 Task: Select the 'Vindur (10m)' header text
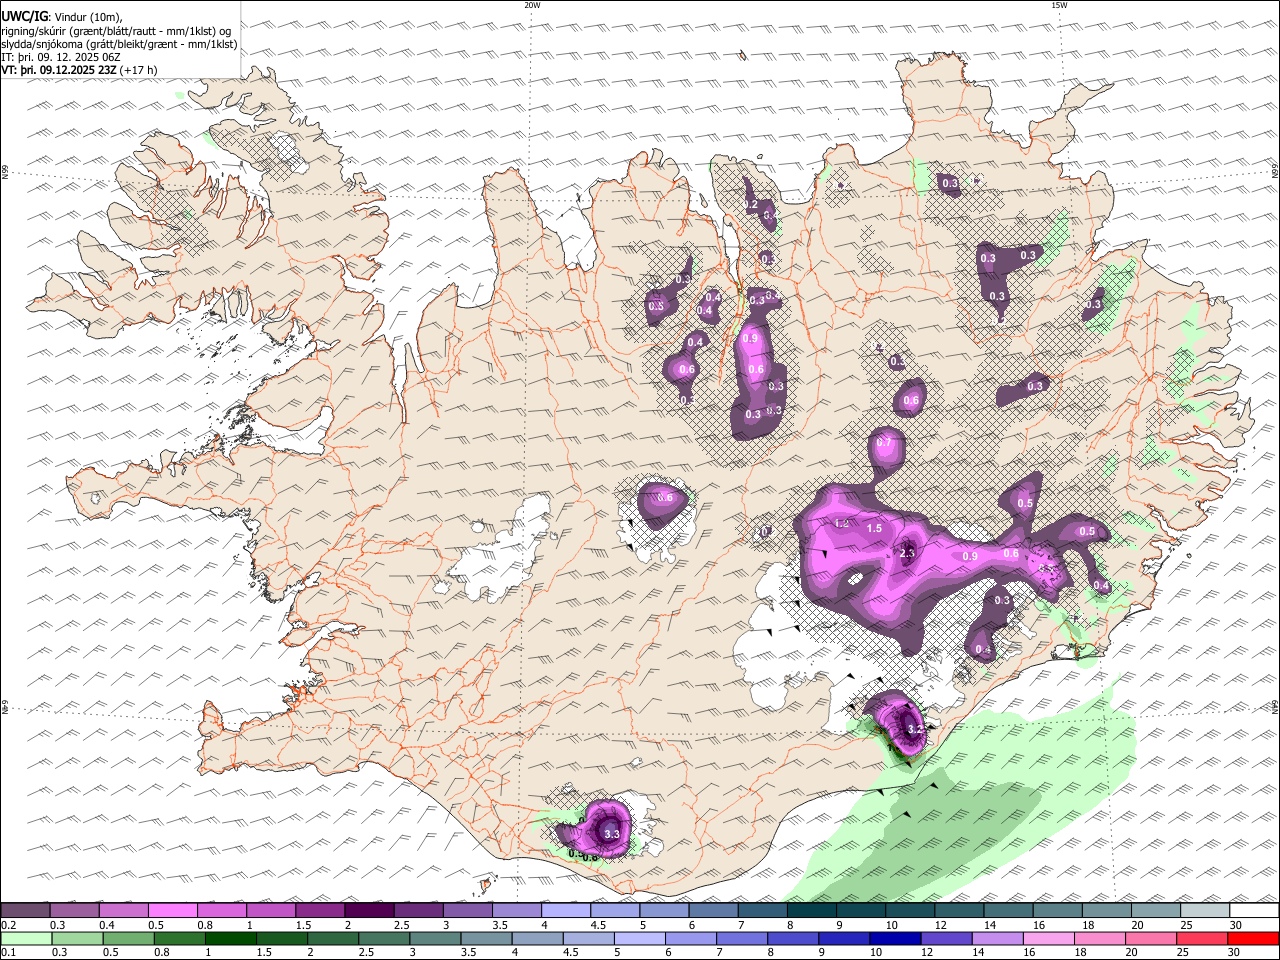(86, 16)
